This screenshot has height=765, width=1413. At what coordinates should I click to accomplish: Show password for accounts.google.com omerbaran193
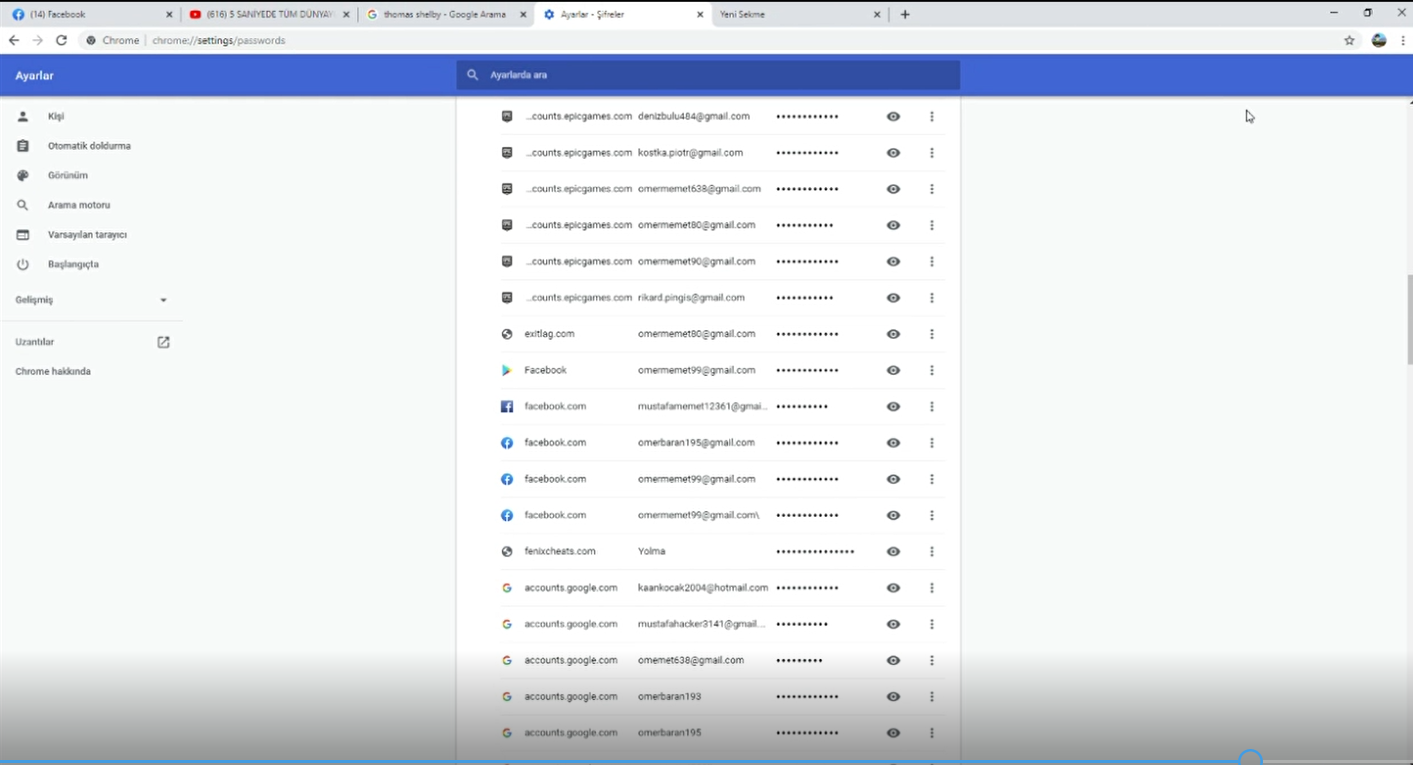893,697
